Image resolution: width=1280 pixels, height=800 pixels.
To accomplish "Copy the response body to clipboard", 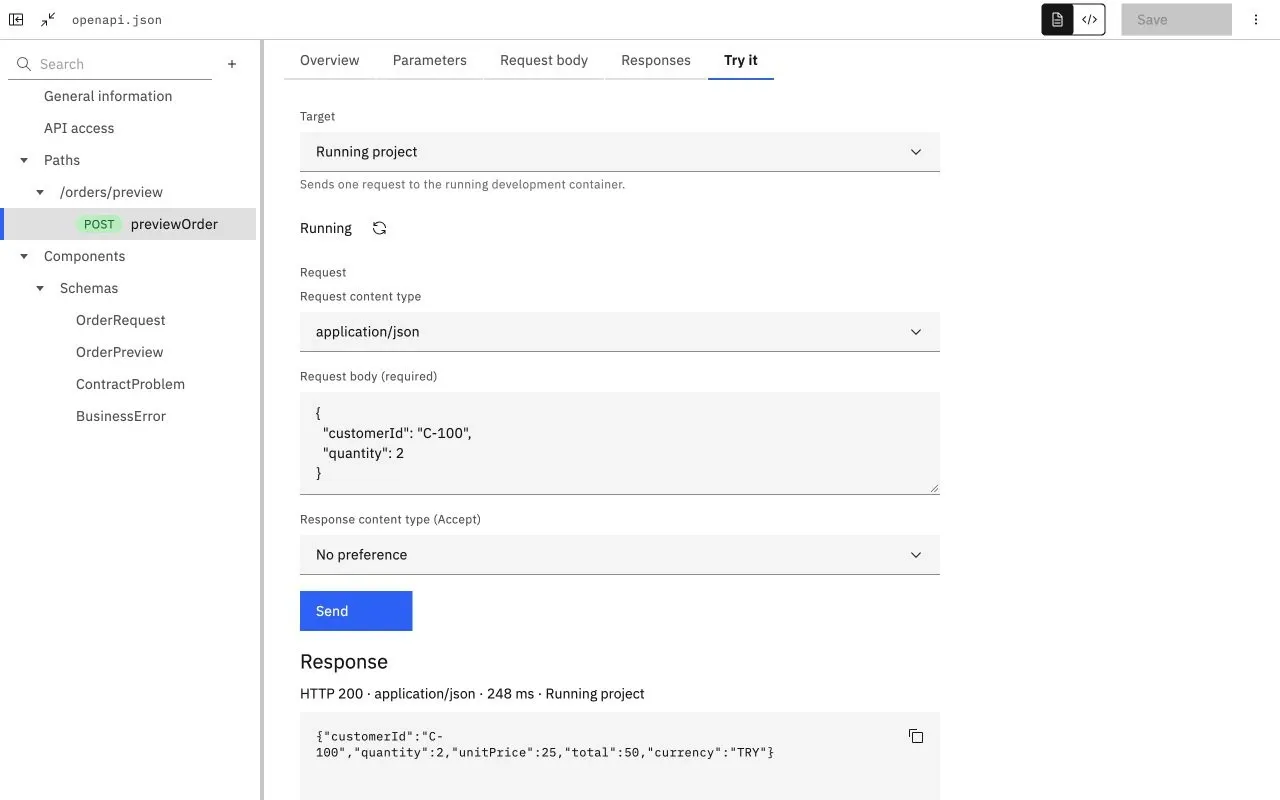I will [x=916, y=736].
